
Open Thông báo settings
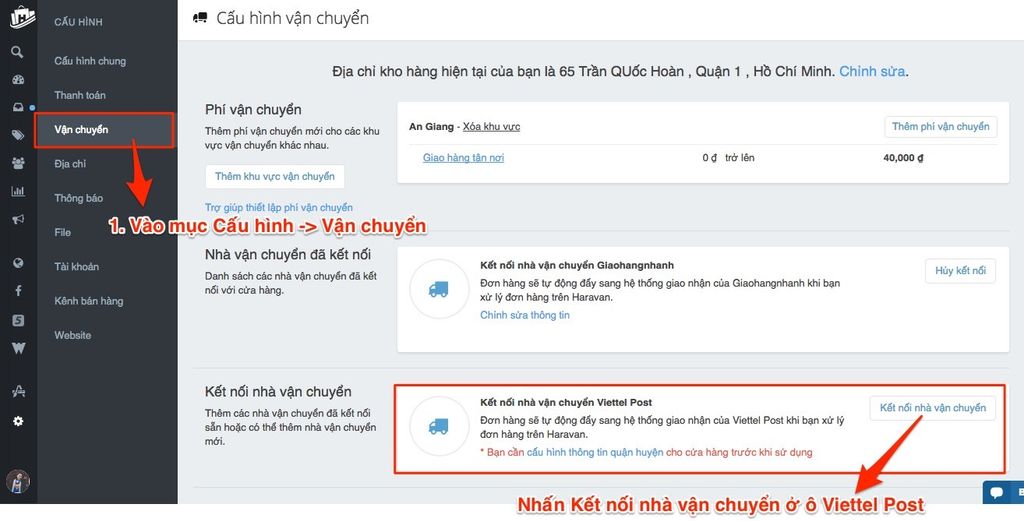(x=78, y=198)
